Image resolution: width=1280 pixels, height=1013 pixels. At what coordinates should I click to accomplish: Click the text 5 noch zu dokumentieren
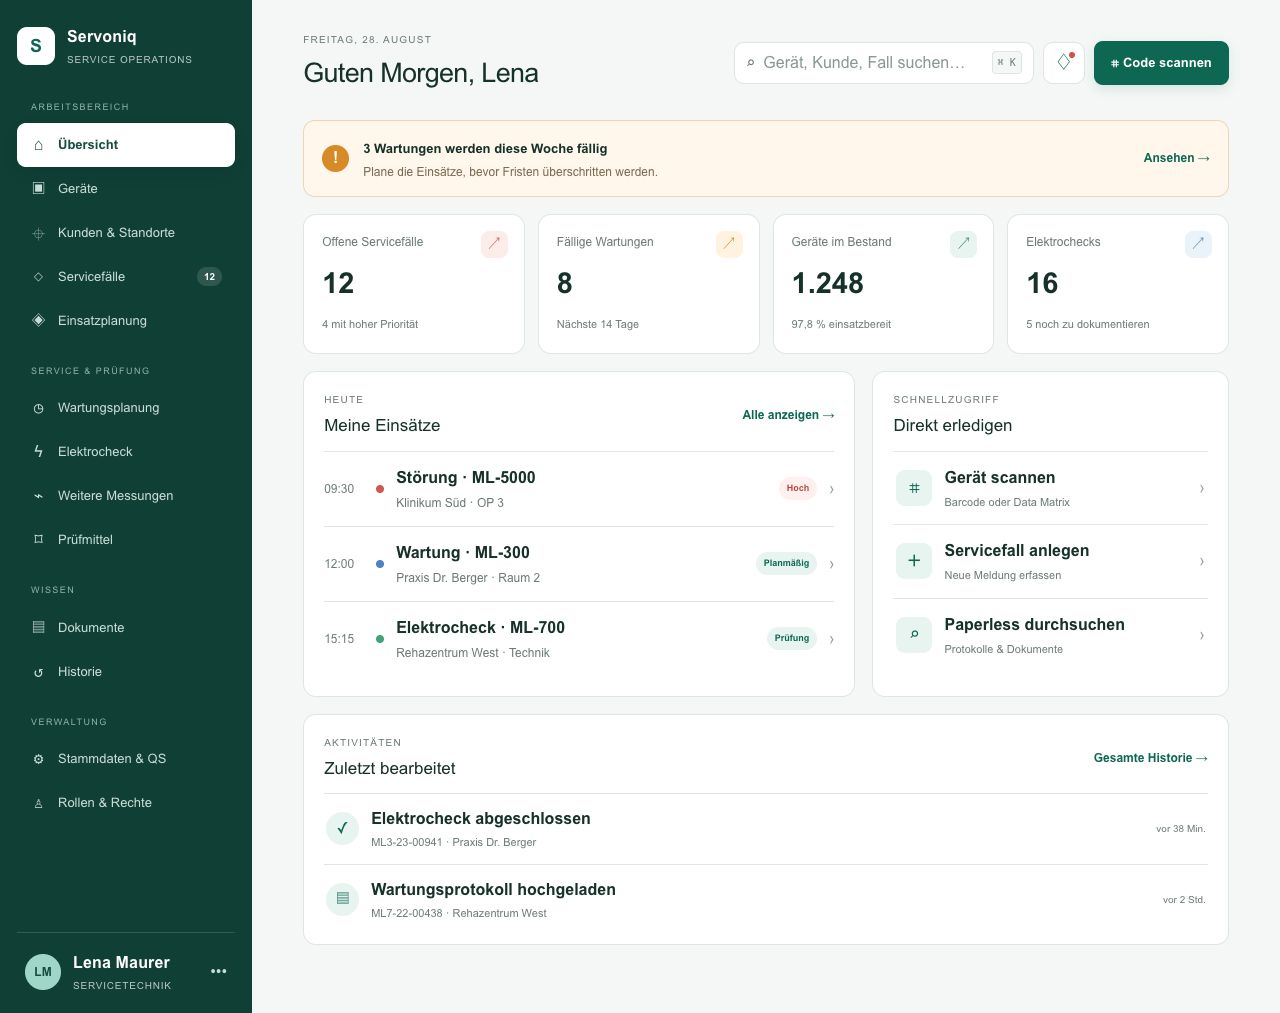(1088, 325)
